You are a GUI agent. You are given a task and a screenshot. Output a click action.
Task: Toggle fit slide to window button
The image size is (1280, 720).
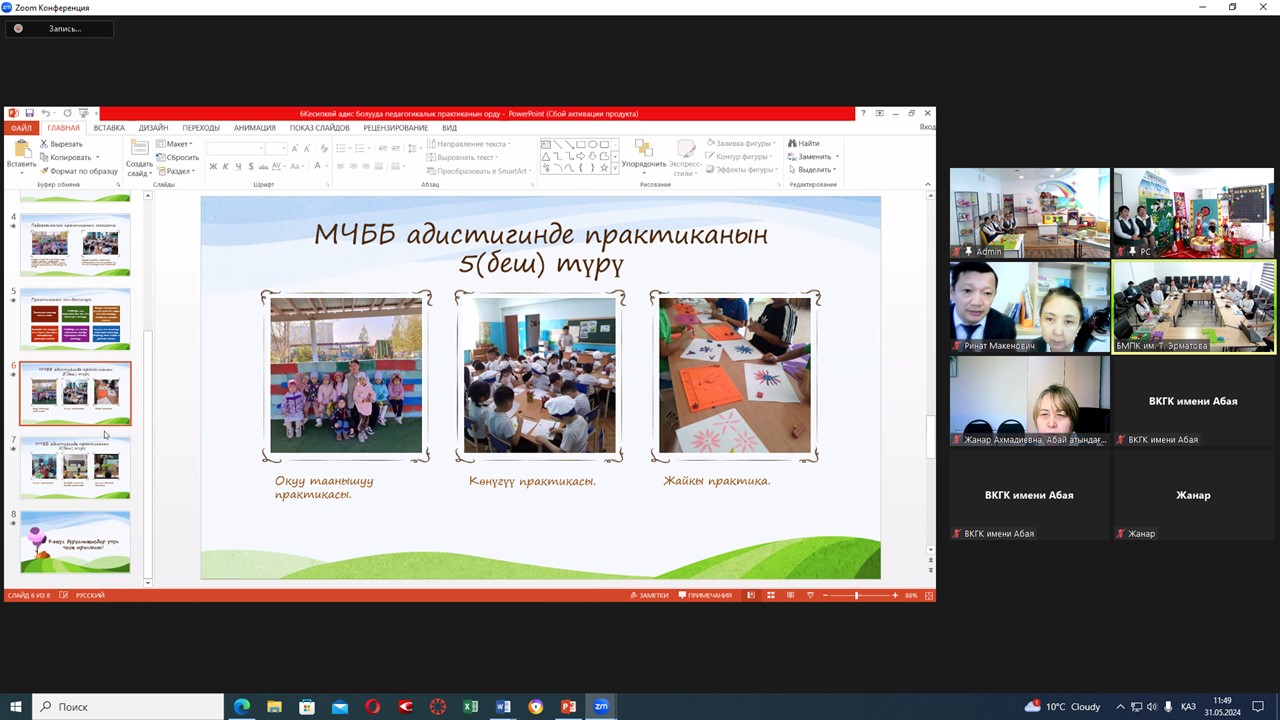click(929, 595)
